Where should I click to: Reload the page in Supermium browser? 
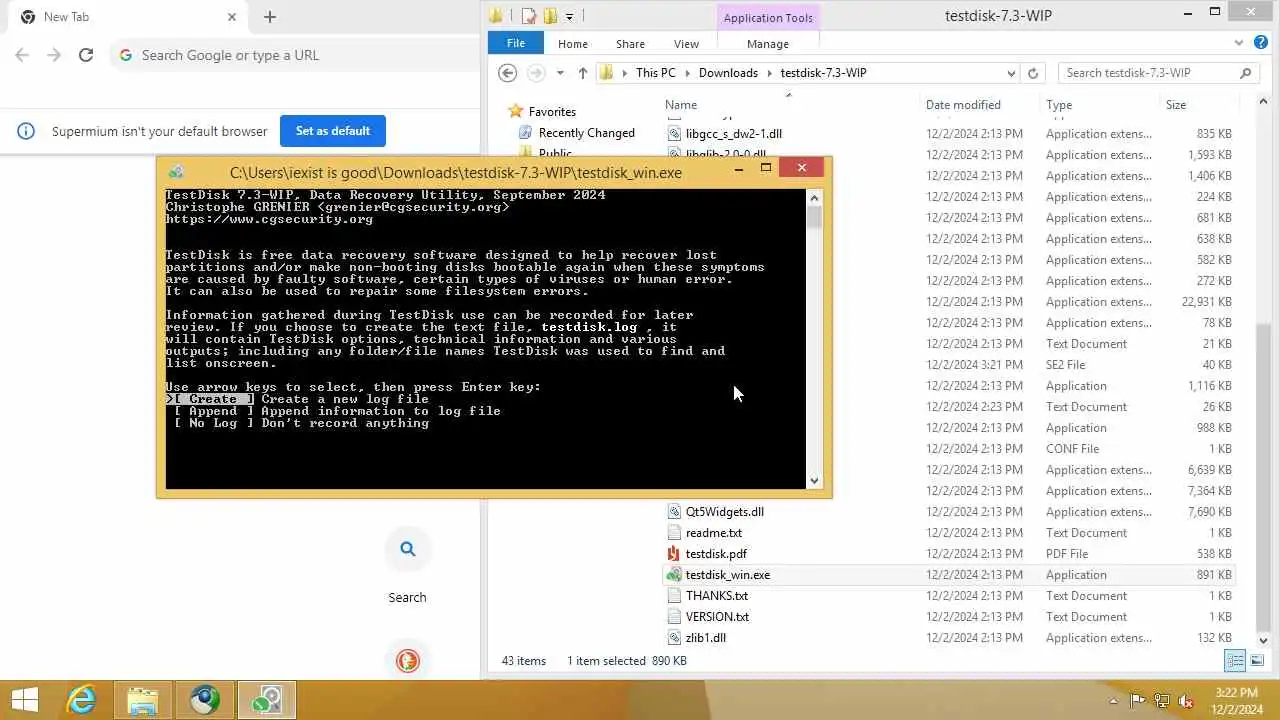86,55
